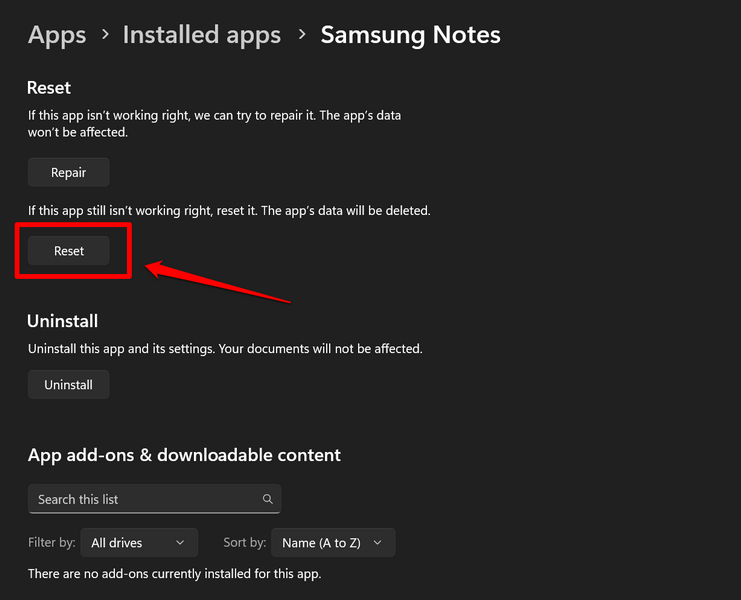This screenshot has height=600, width=741.
Task: Click the arrow inside the All drives dropdown
Action: tap(180, 543)
